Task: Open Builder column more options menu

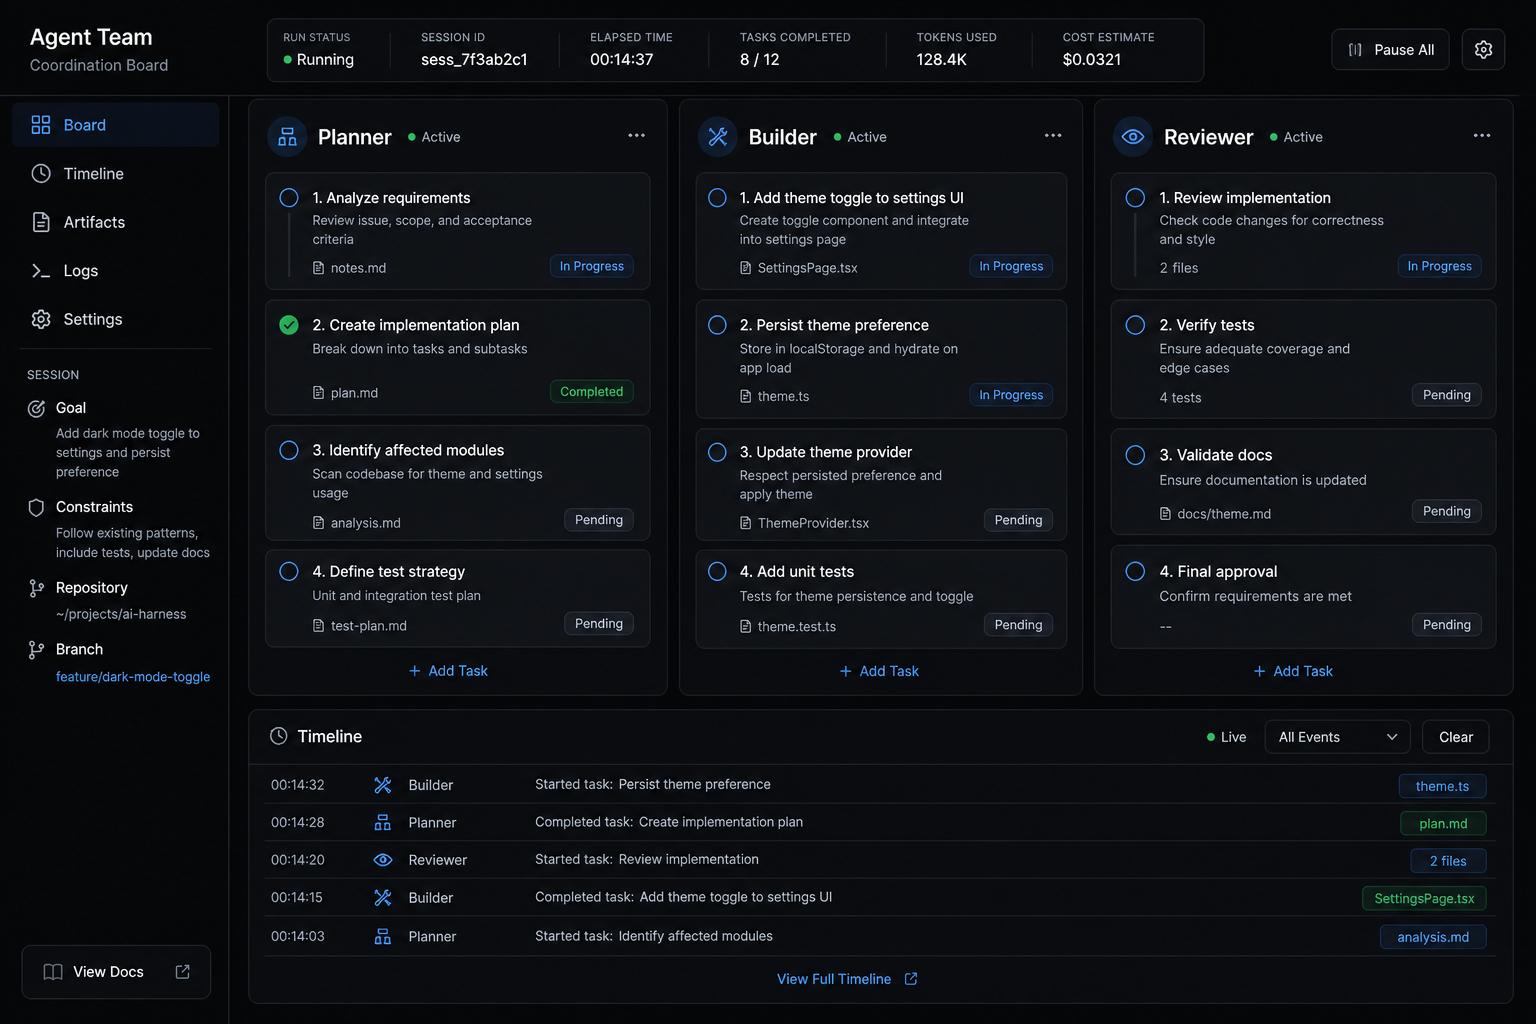Action: point(1053,136)
